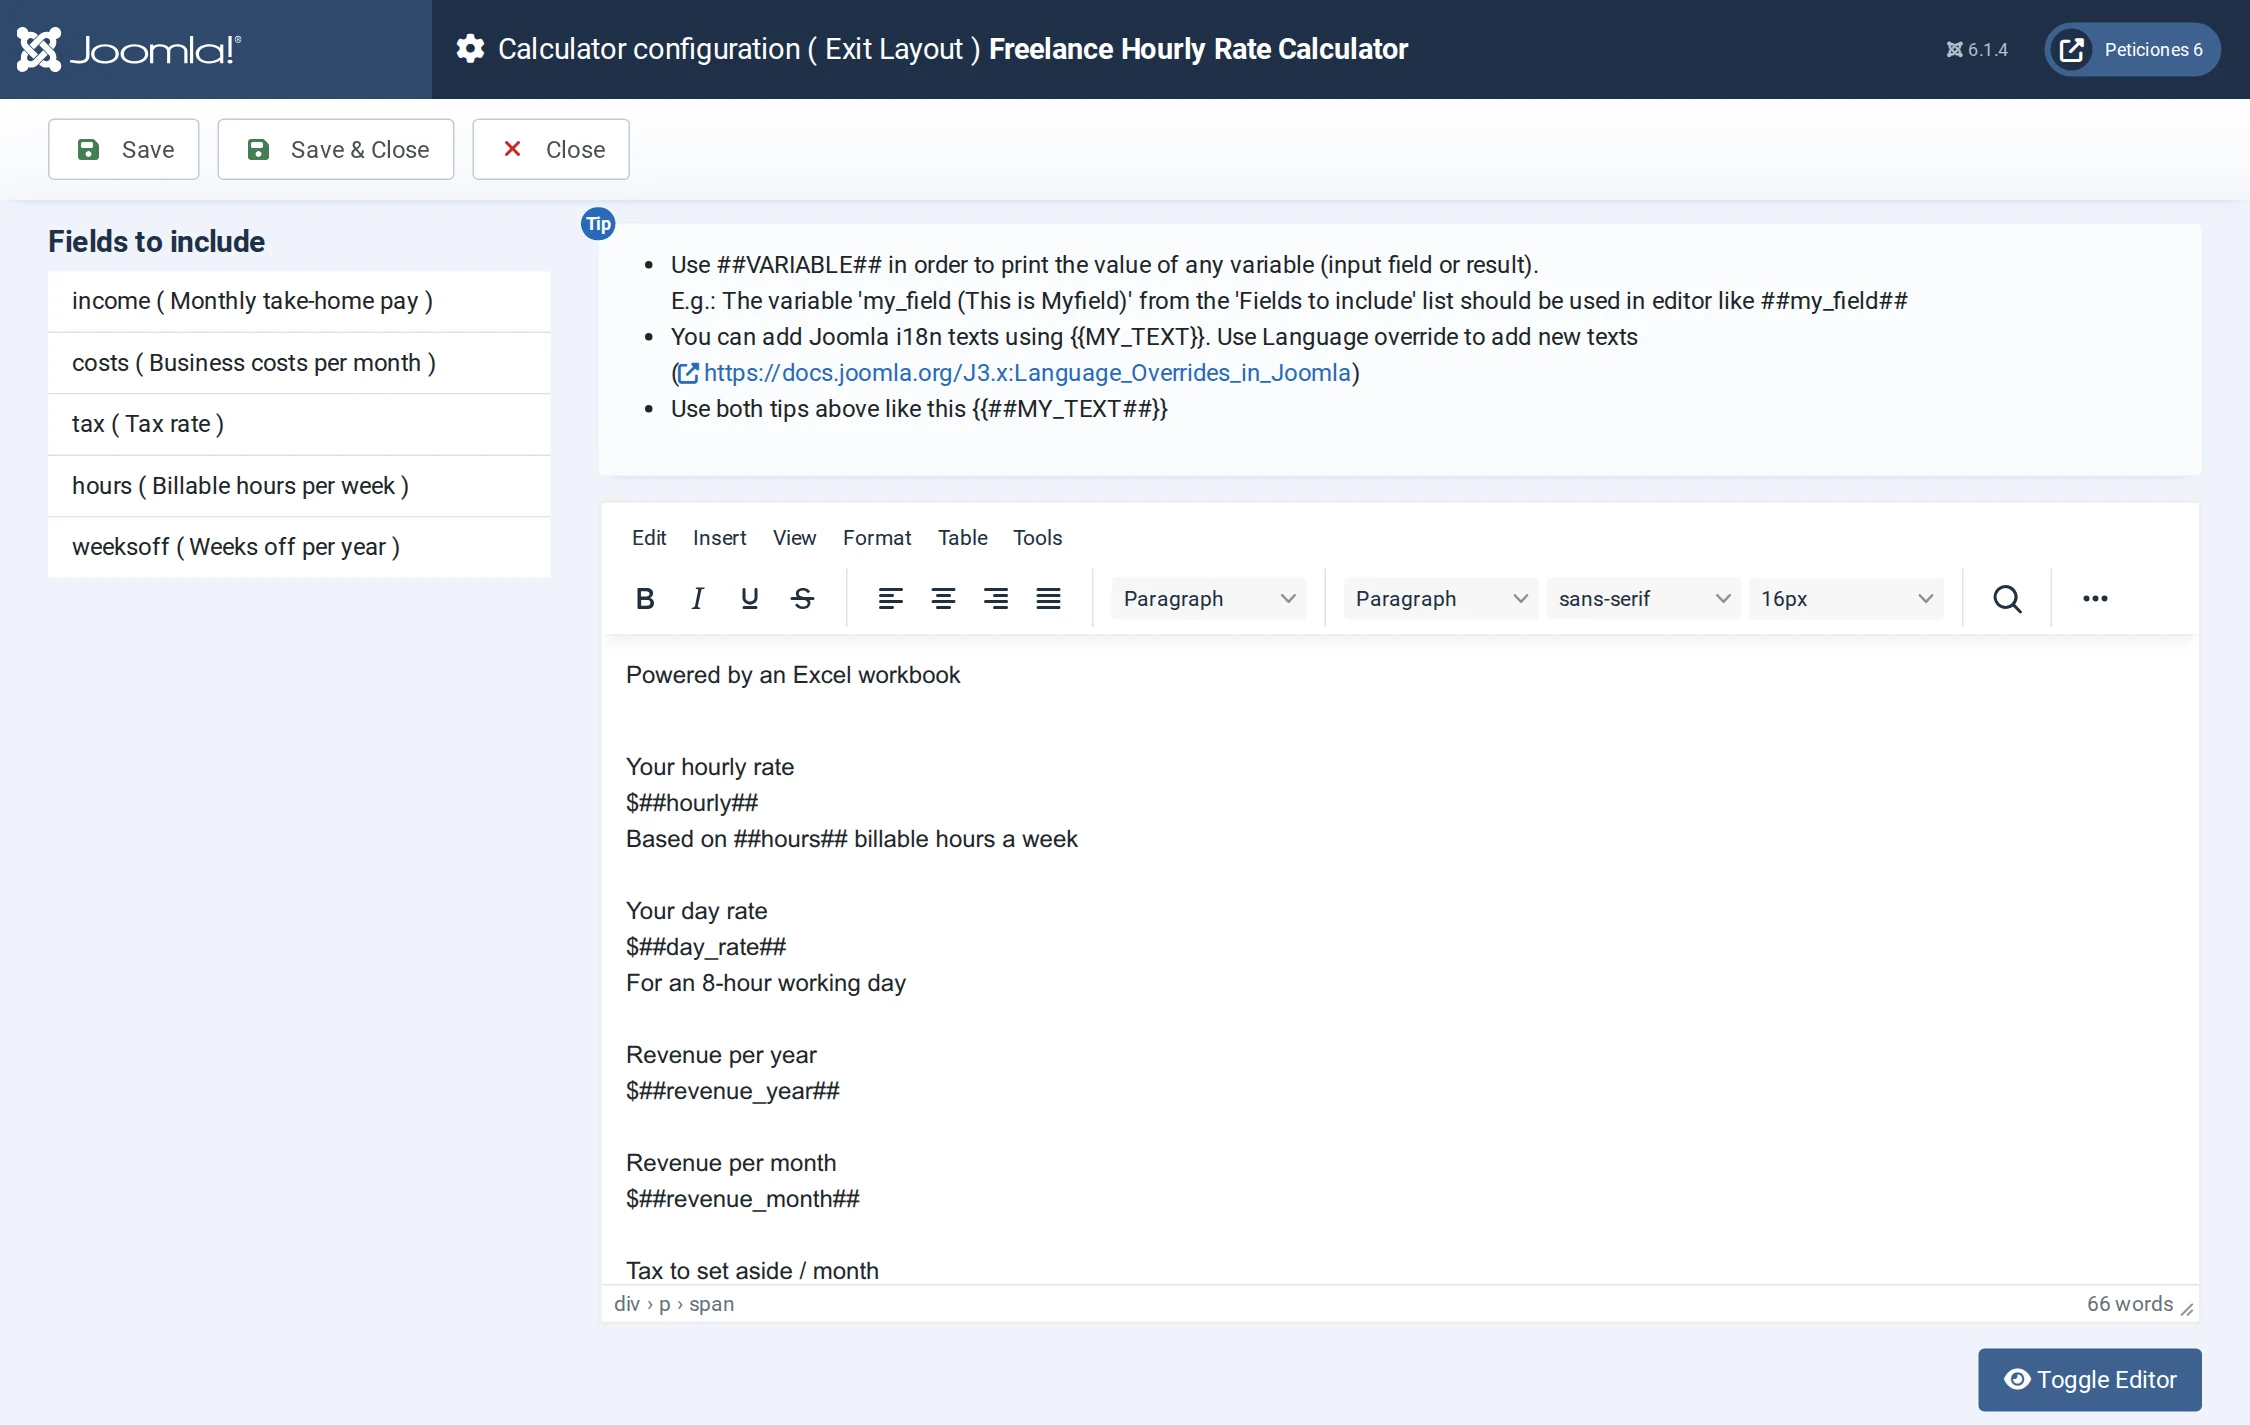
Task: Click the Joomla logo
Action: [129, 49]
